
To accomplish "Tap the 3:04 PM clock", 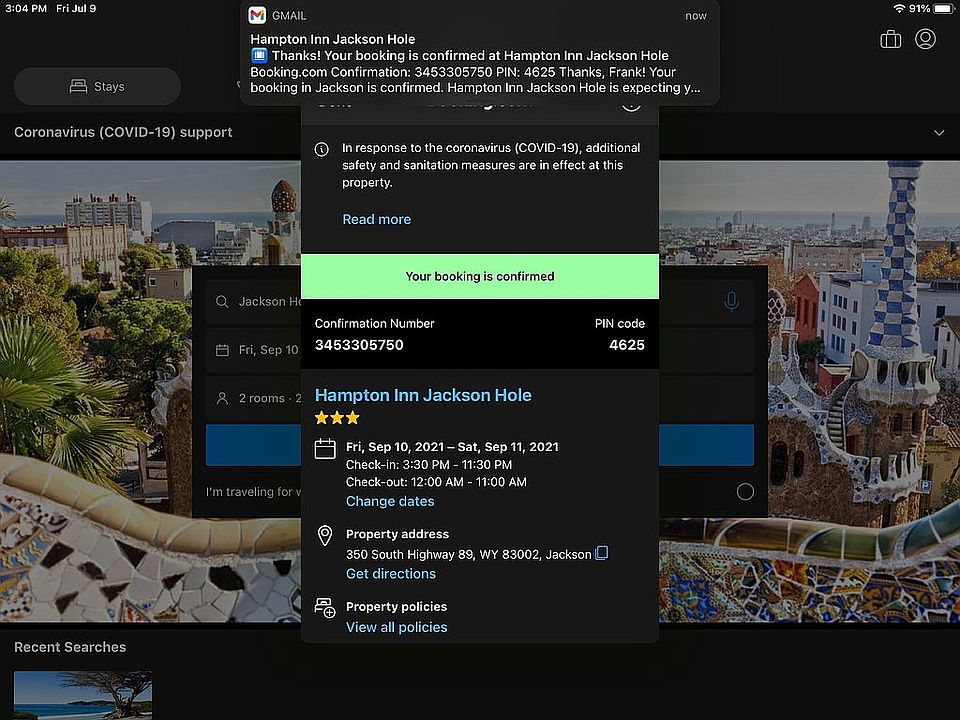I will coord(26,9).
